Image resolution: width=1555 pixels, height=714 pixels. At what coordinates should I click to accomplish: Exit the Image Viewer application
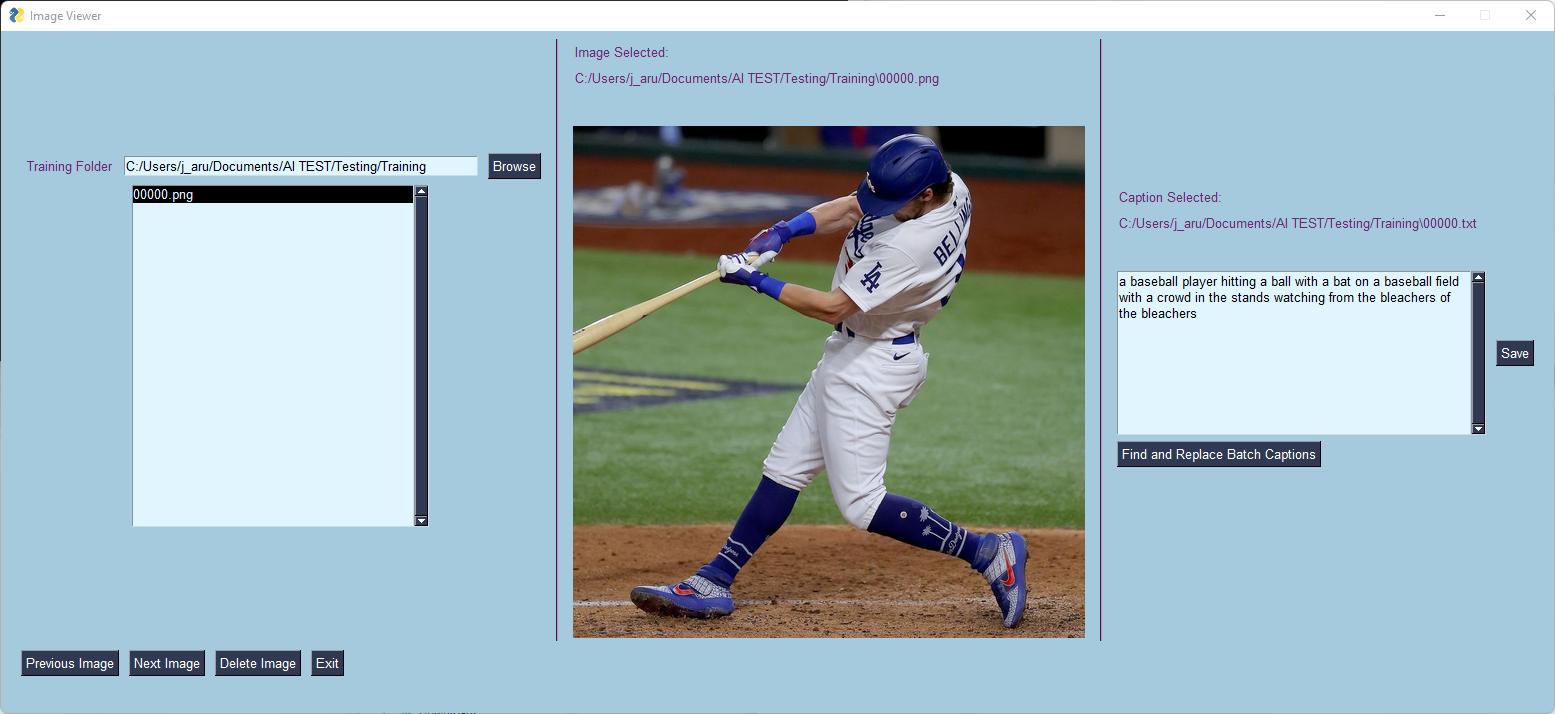click(327, 663)
